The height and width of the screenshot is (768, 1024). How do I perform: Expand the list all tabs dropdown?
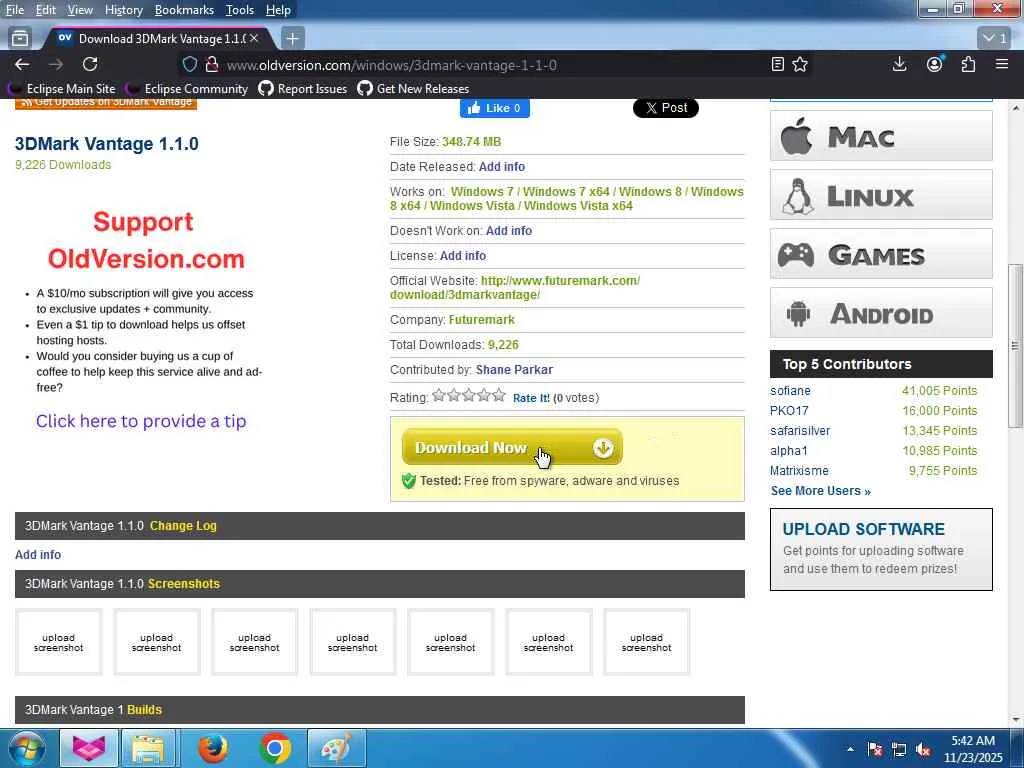(996, 39)
